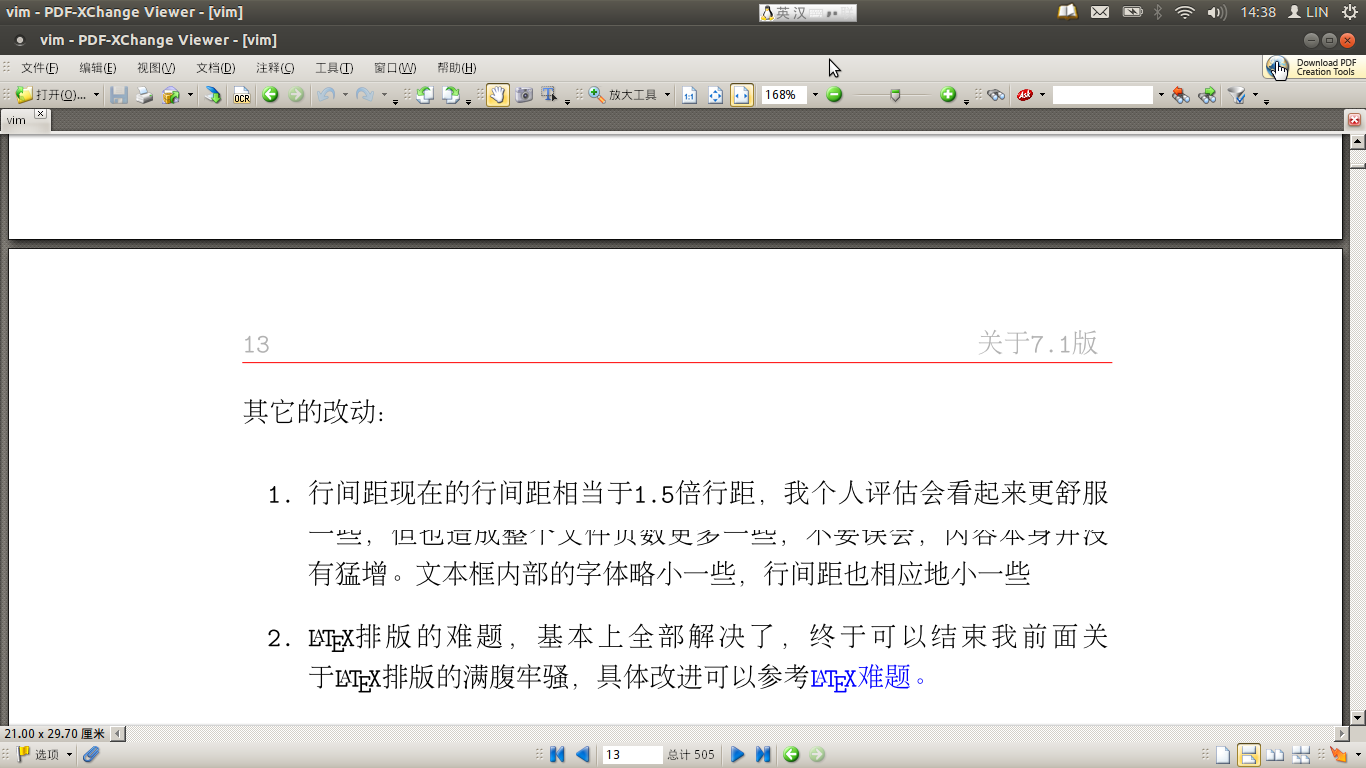Run OCR on the document
1366x768 pixels.
pos(242,95)
